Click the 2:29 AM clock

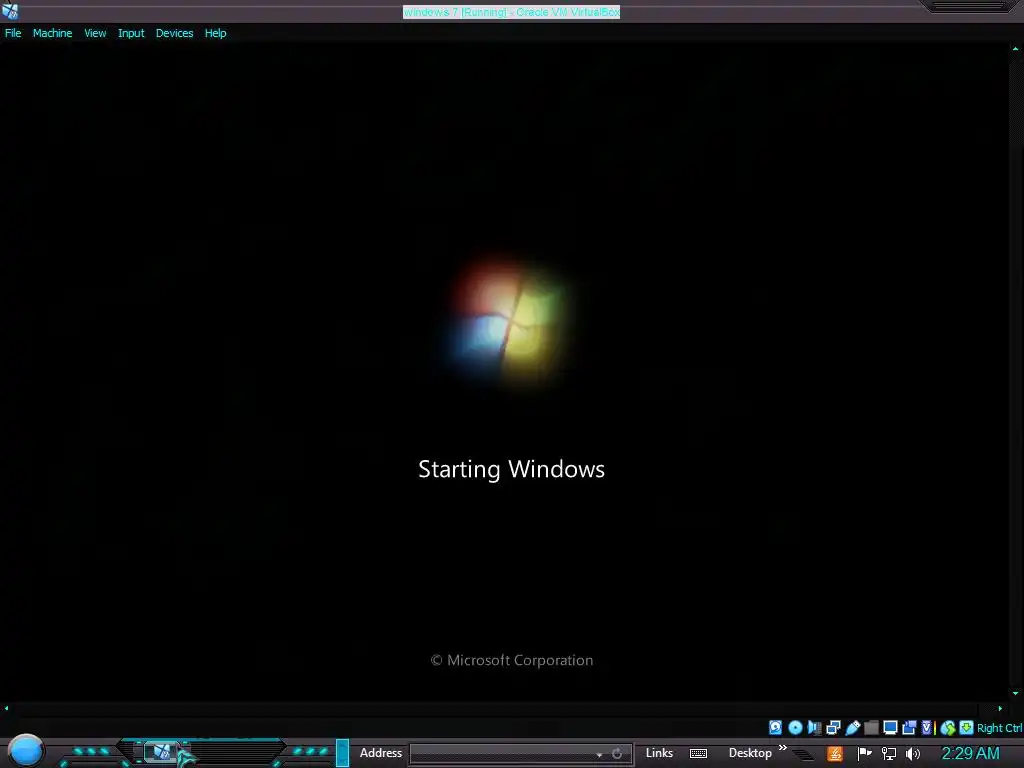(x=970, y=754)
